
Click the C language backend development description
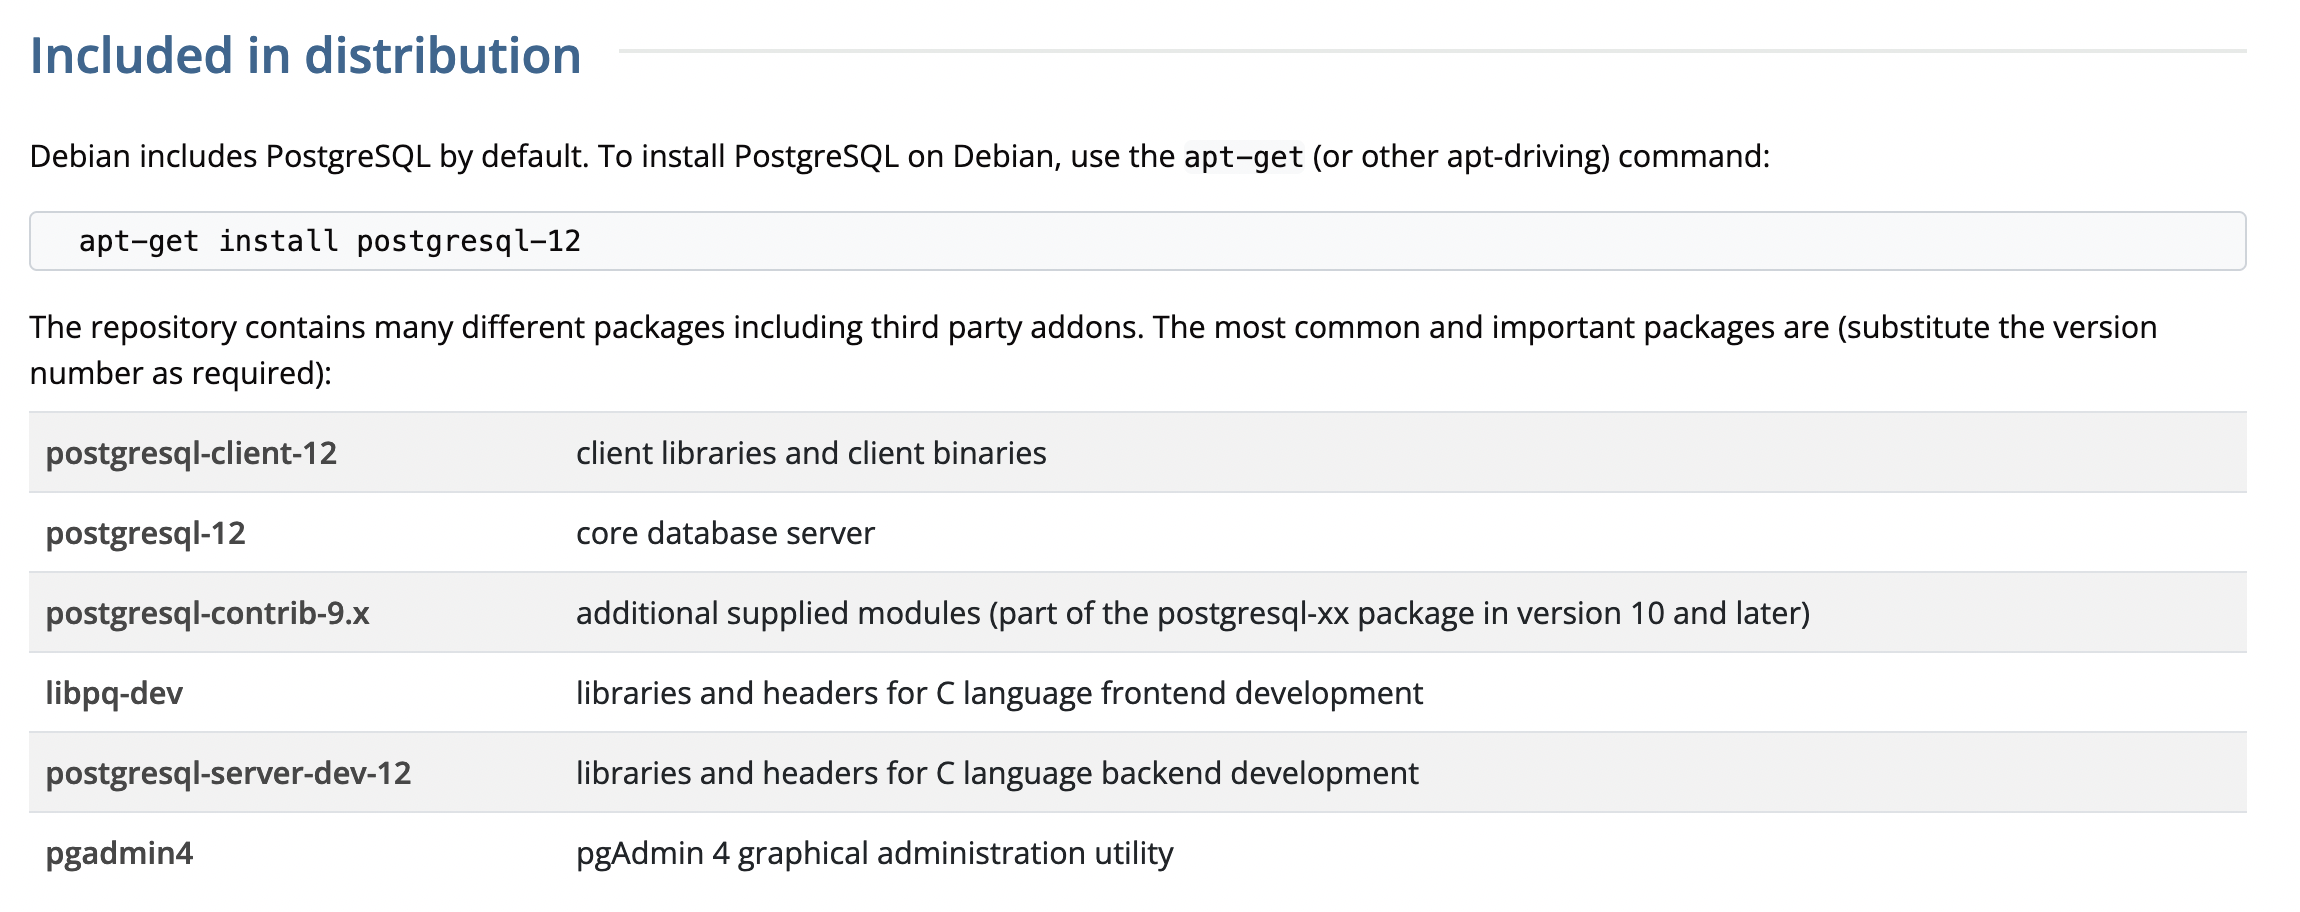click(x=997, y=773)
